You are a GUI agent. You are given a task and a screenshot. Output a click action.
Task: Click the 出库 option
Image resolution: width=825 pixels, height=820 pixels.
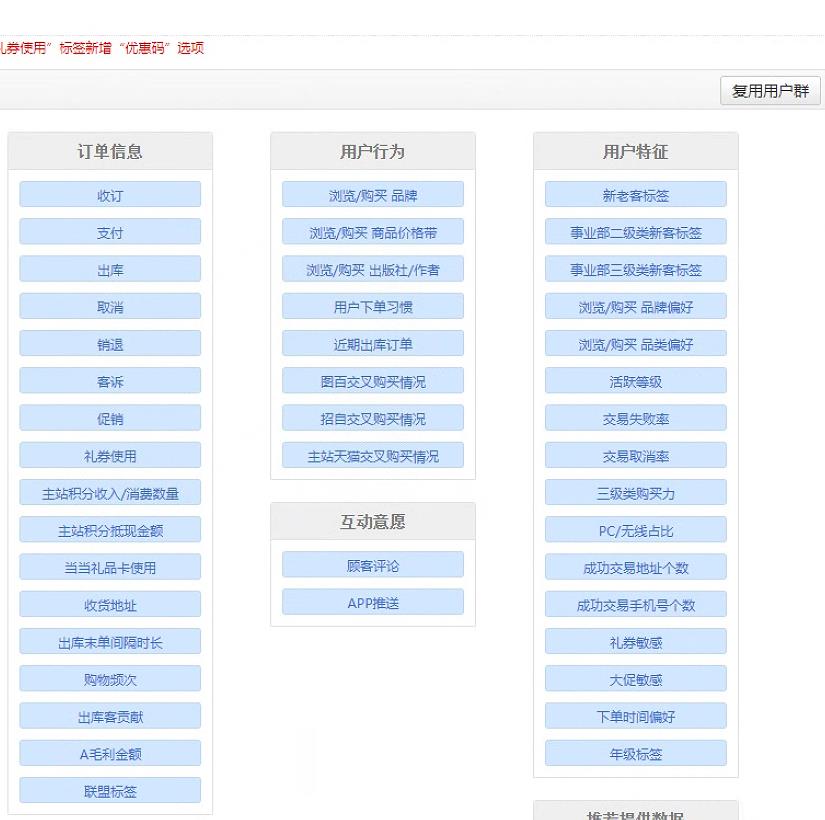click(x=109, y=268)
